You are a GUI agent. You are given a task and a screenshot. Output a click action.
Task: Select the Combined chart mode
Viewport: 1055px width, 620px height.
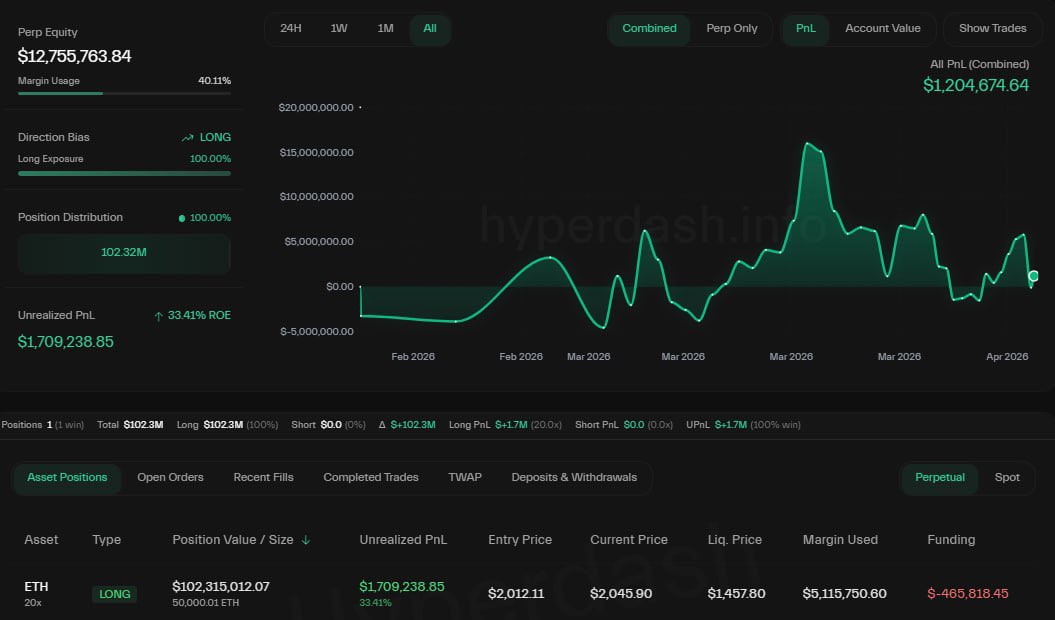coord(649,29)
